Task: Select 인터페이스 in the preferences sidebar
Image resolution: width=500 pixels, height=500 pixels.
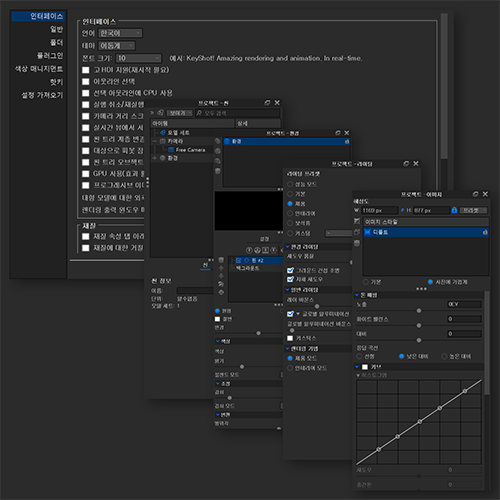Action: point(38,16)
